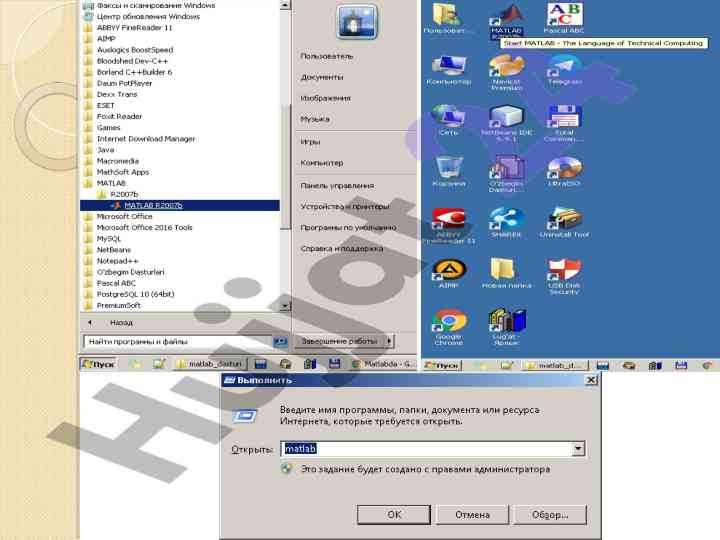Screen dimensions: 720x540
Task: Click the Пуск start button on the left taskbar
Action: [98, 365]
